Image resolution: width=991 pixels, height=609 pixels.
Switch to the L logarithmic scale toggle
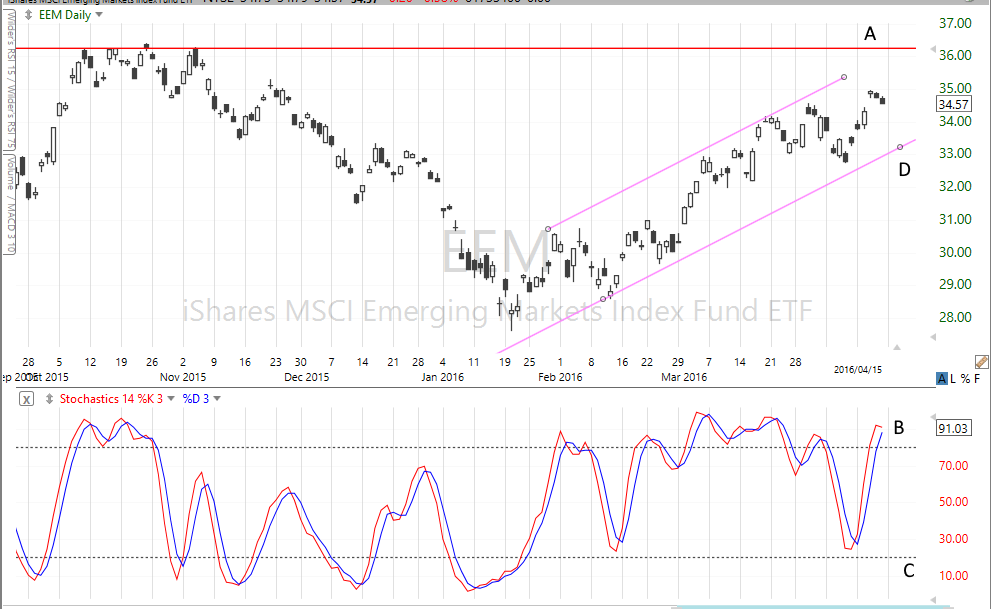point(953,378)
